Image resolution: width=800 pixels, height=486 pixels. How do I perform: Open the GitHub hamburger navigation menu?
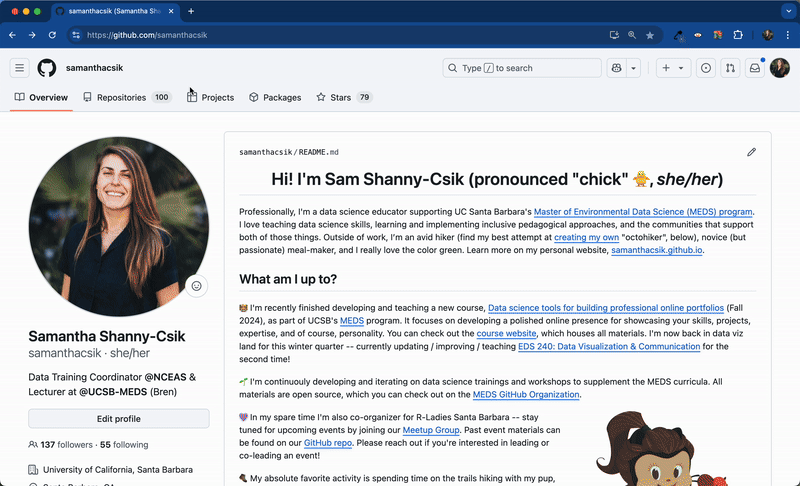19,68
